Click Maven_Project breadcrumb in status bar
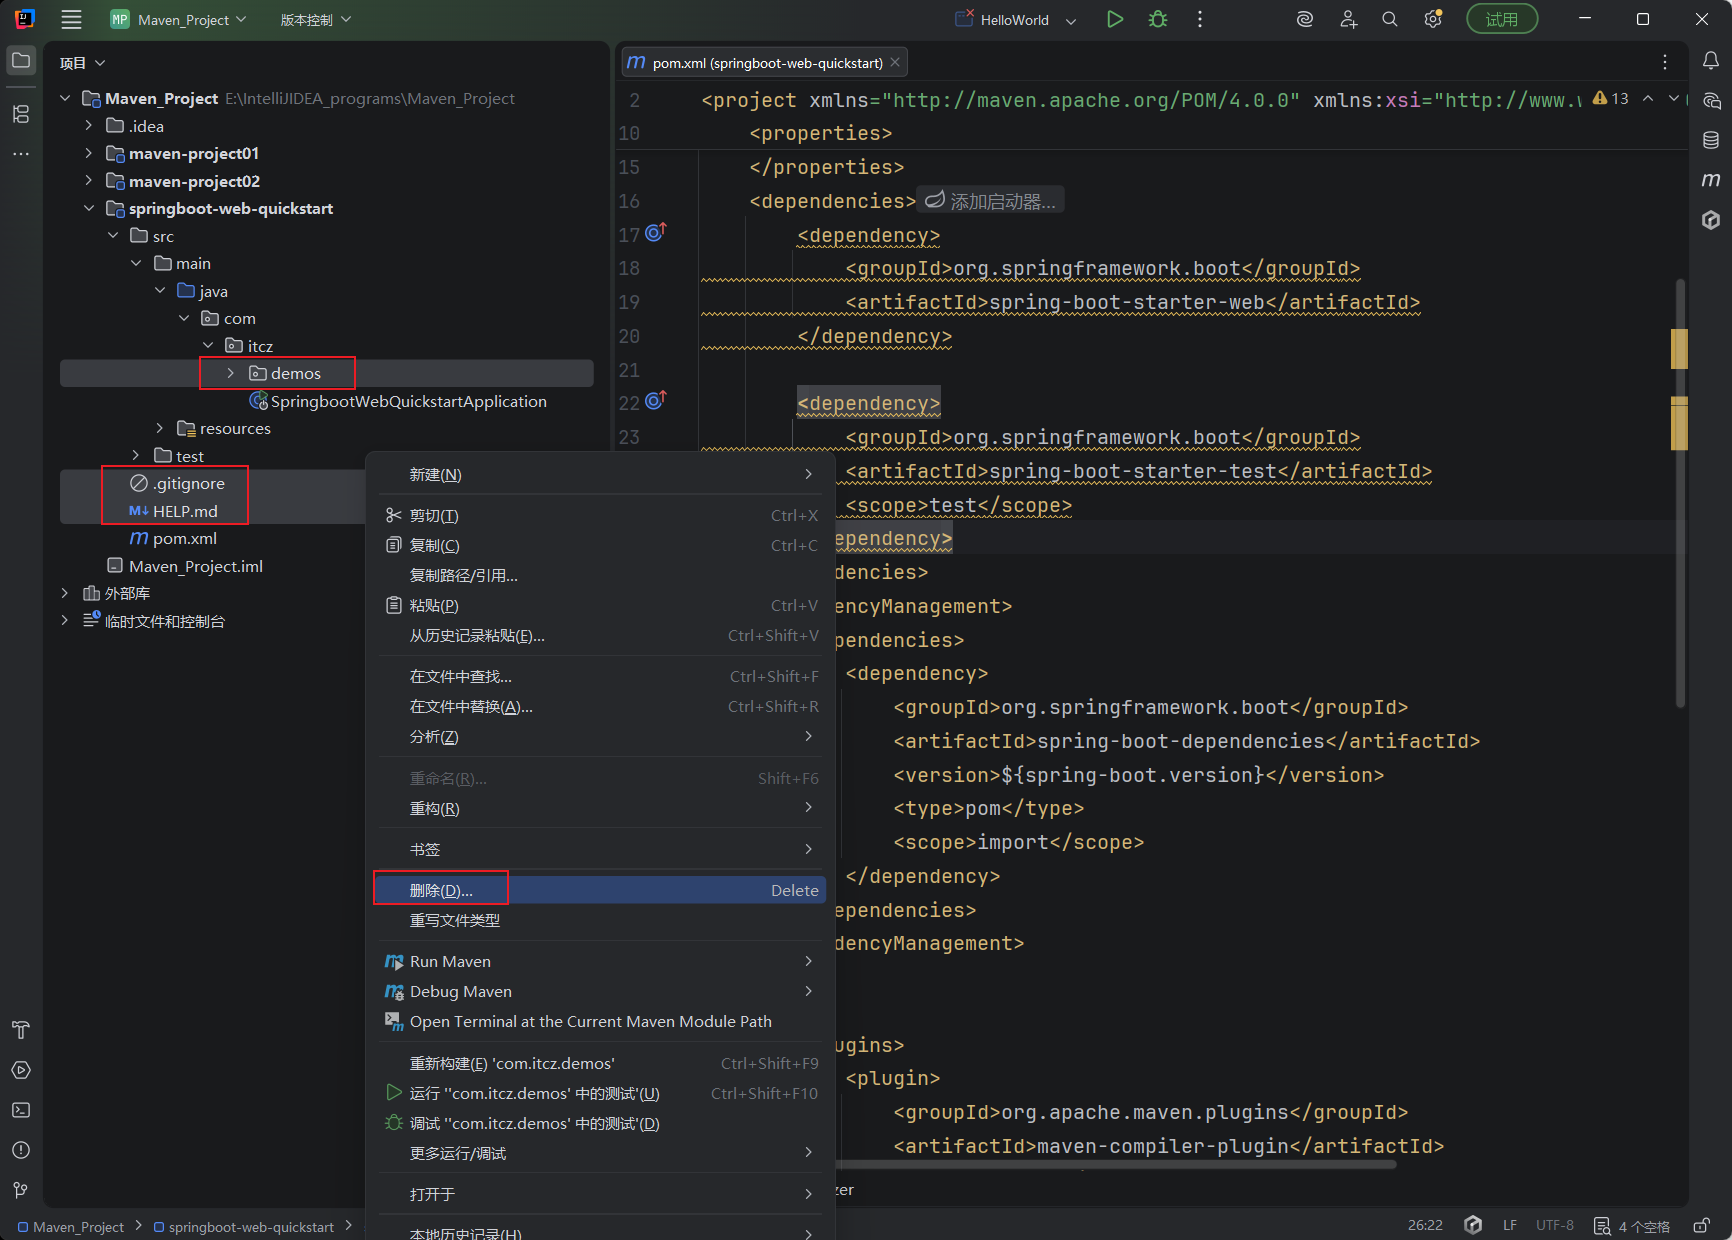 [71, 1226]
